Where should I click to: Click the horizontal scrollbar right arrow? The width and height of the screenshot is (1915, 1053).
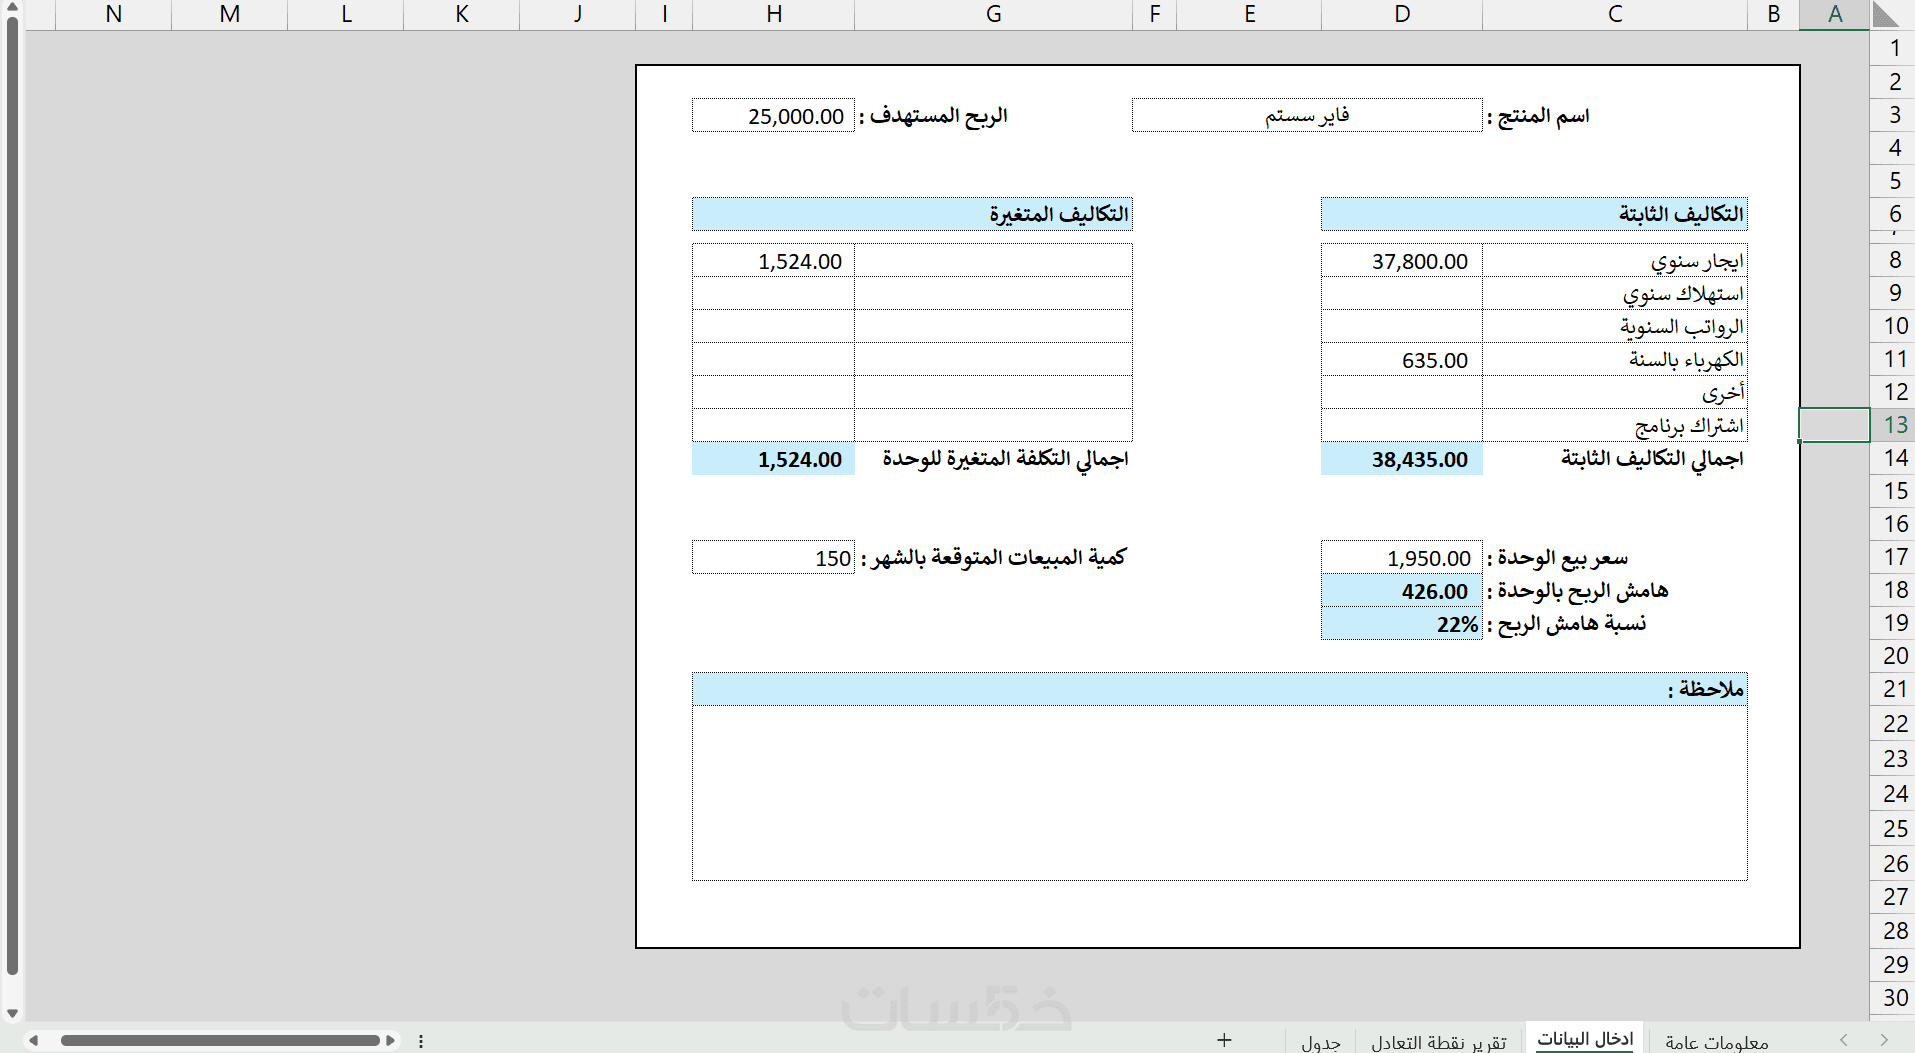pyautogui.click(x=390, y=1040)
